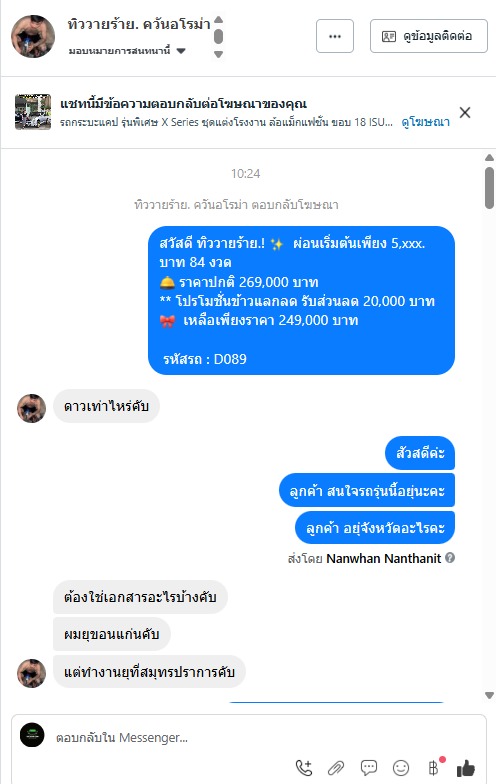This screenshot has height=784, width=496.
Task: Open the emoji picker smiley icon
Action: click(401, 768)
